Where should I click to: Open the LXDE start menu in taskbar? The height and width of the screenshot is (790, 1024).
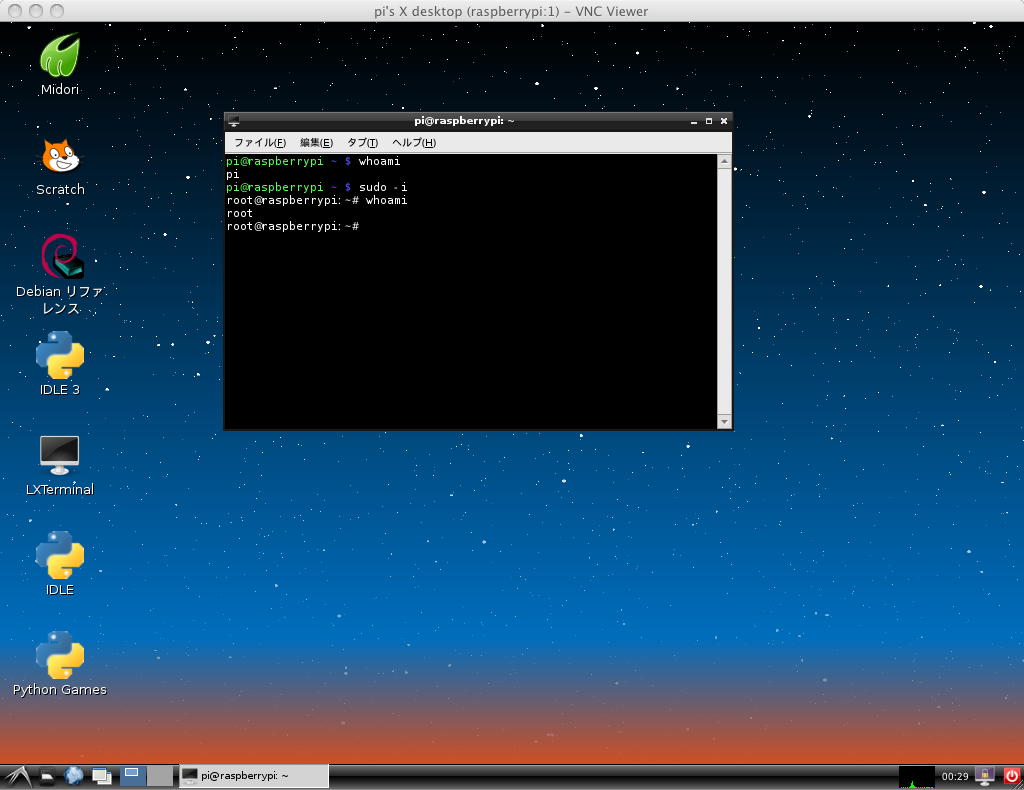pos(17,776)
